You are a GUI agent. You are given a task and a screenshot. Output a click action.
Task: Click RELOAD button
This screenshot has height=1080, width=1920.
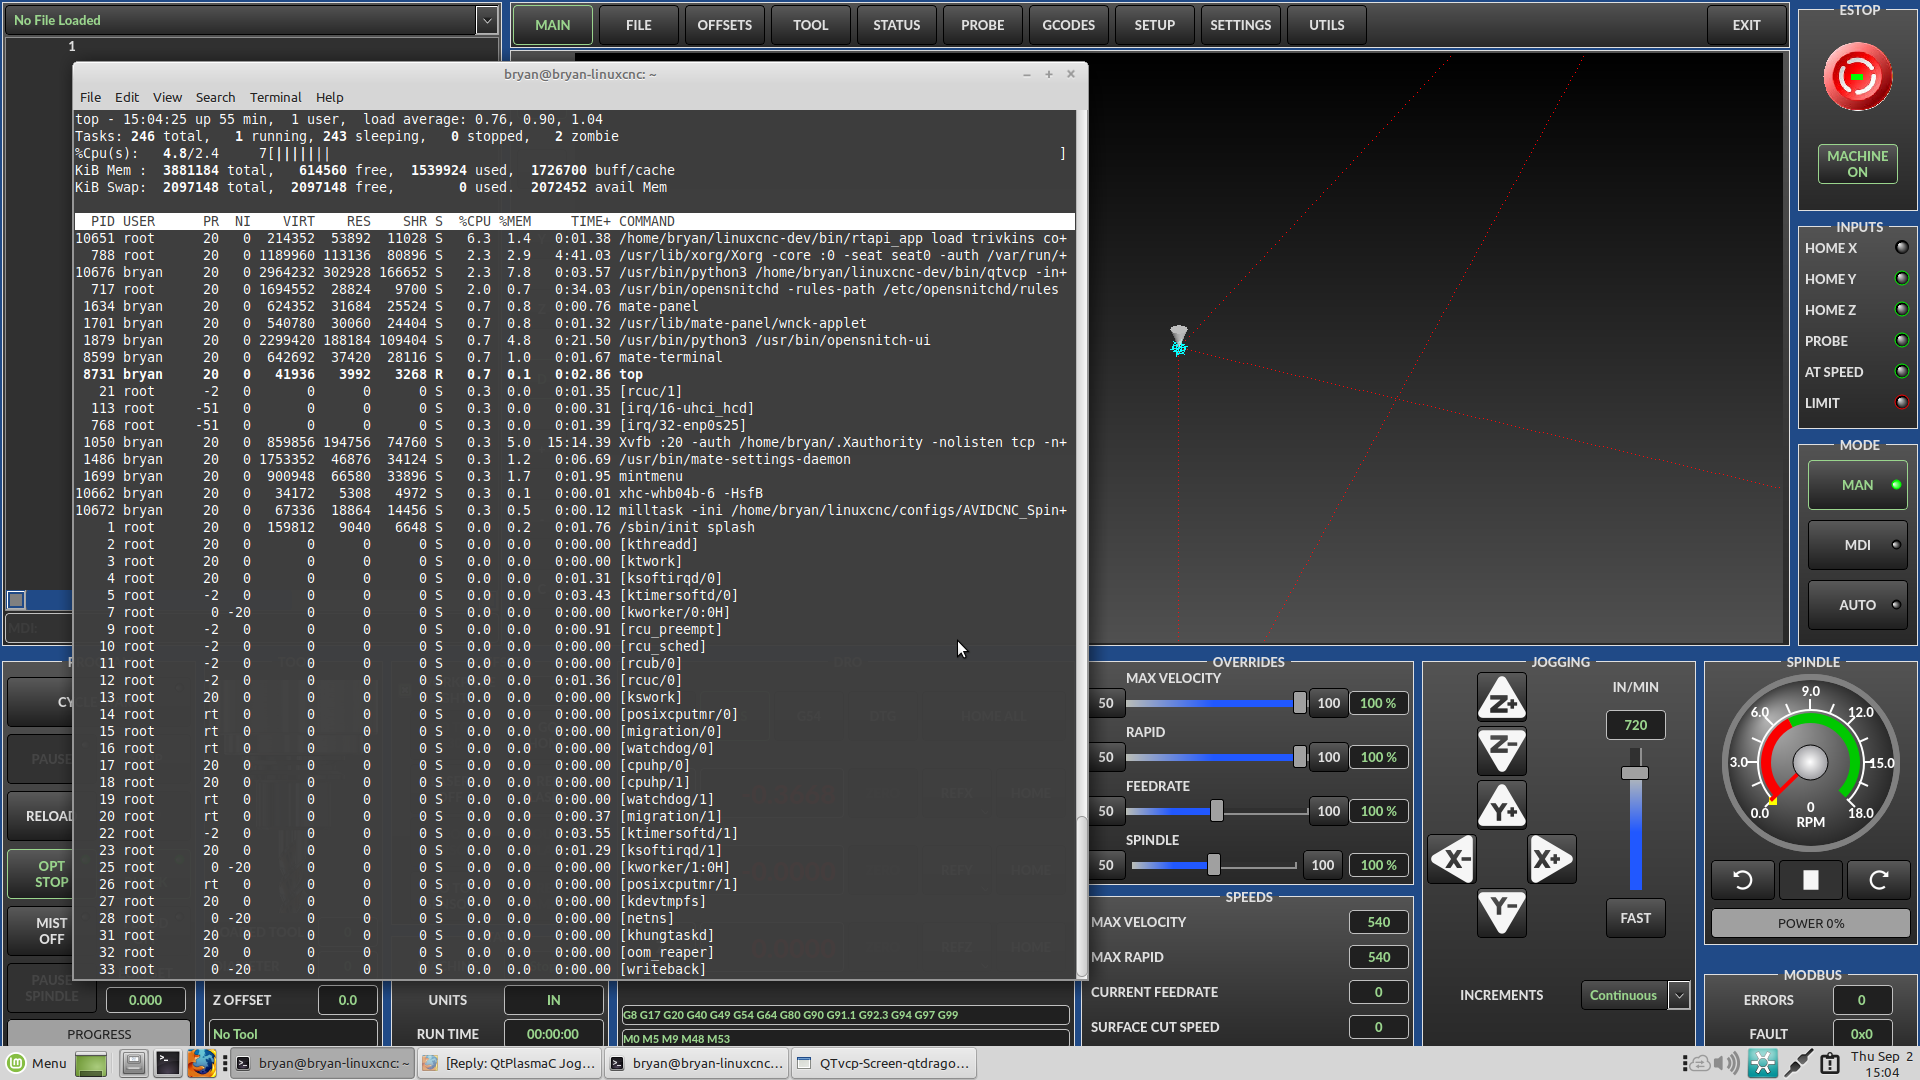click(x=42, y=816)
